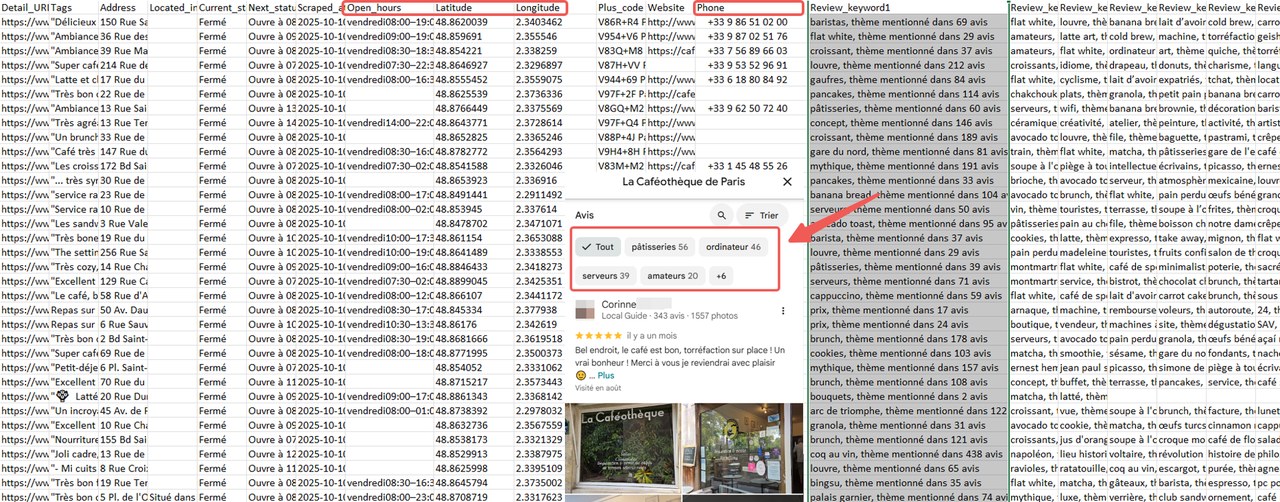Select the Latitude column header
The width and height of the screenshot is (1280, 502).
coord(473,7)
